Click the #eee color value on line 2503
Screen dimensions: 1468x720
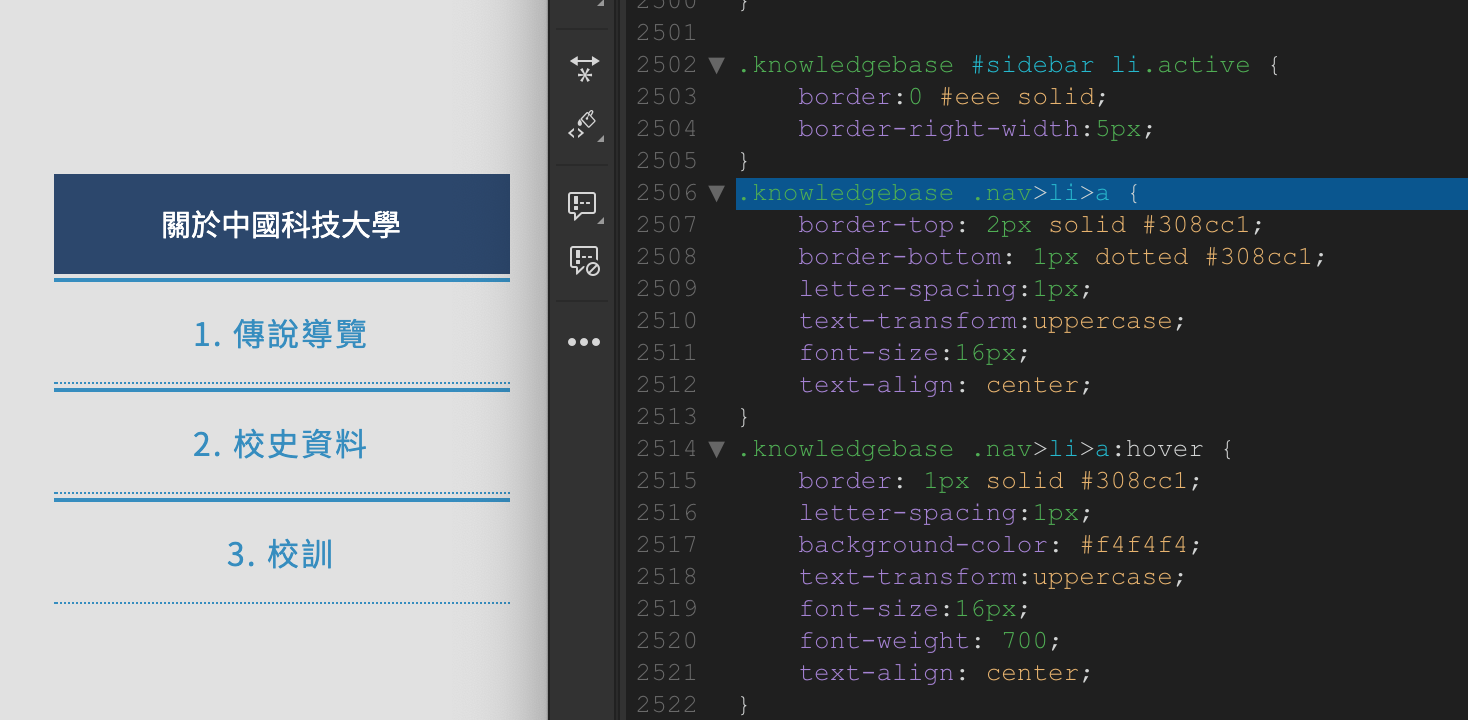(970, 97)
